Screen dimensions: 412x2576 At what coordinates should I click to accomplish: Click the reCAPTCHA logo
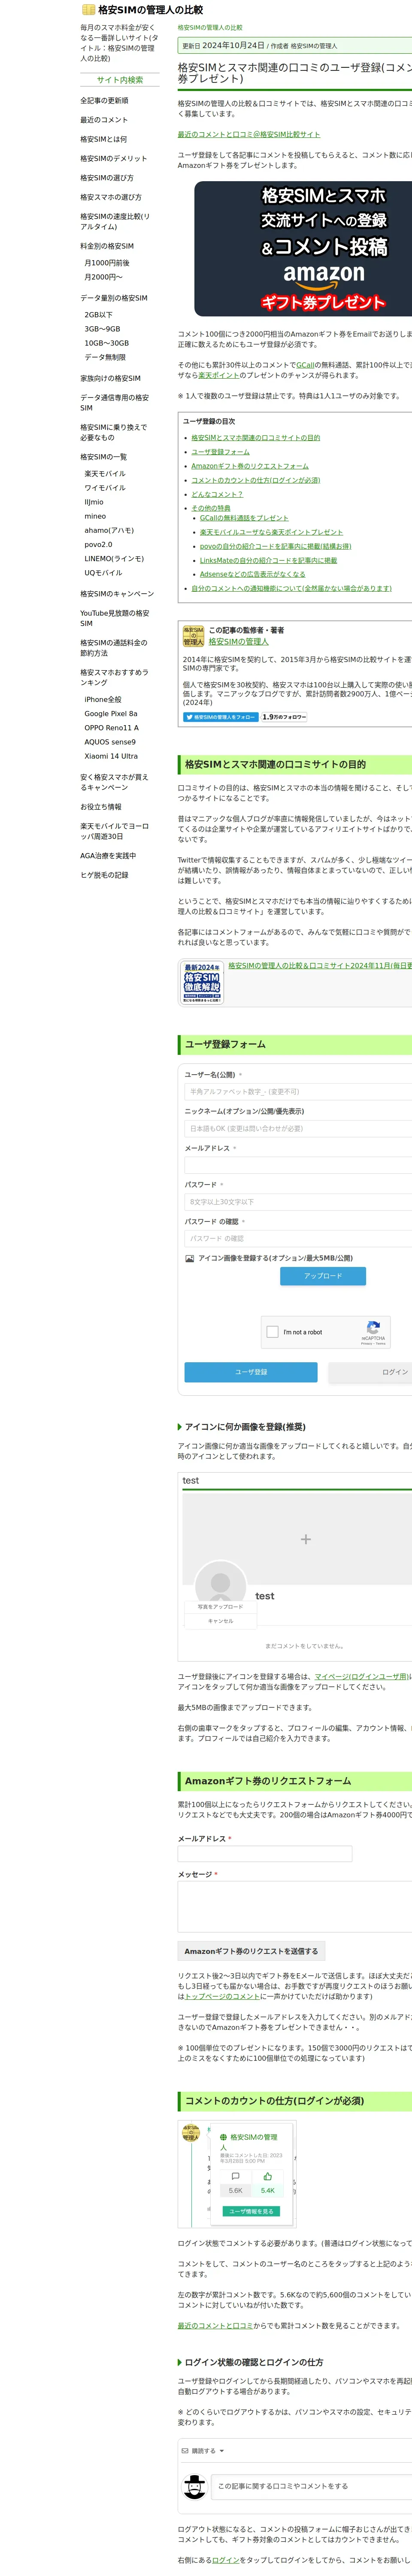373,1327
